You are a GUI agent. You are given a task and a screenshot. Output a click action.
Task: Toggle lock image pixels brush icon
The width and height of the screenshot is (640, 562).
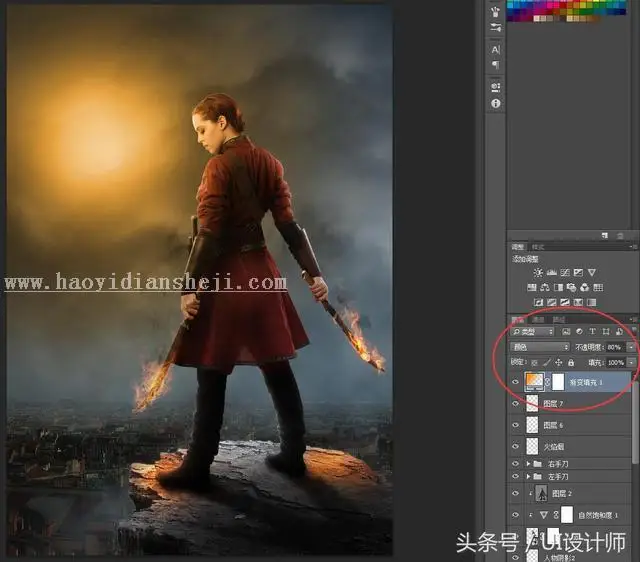(547, 362)
